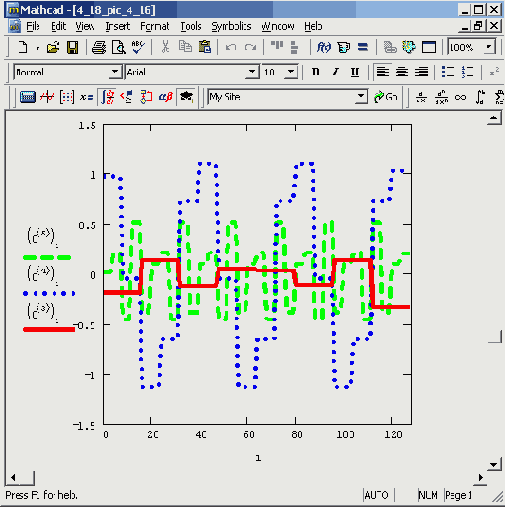Paste from clipboard icon

coord(205,47)
